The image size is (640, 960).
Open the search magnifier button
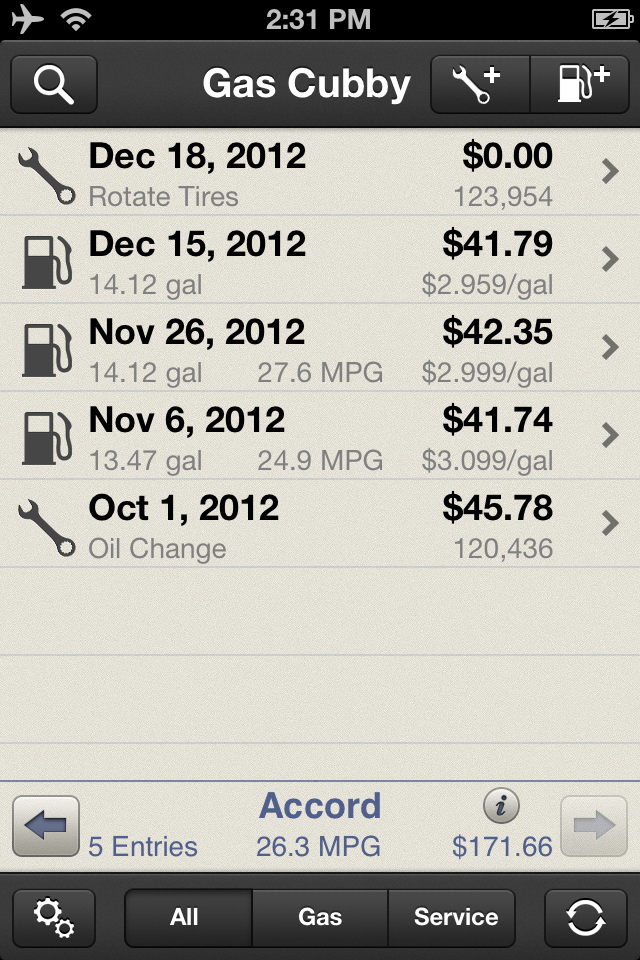tap(54, 84)
